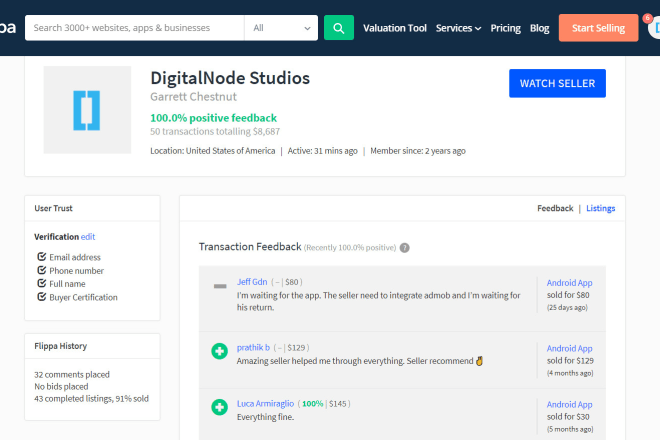The width and height of the screenshot is (660, 440).
Task: Click the 100% rating beside Luca Armiraglio
Action: pos(313,404)
